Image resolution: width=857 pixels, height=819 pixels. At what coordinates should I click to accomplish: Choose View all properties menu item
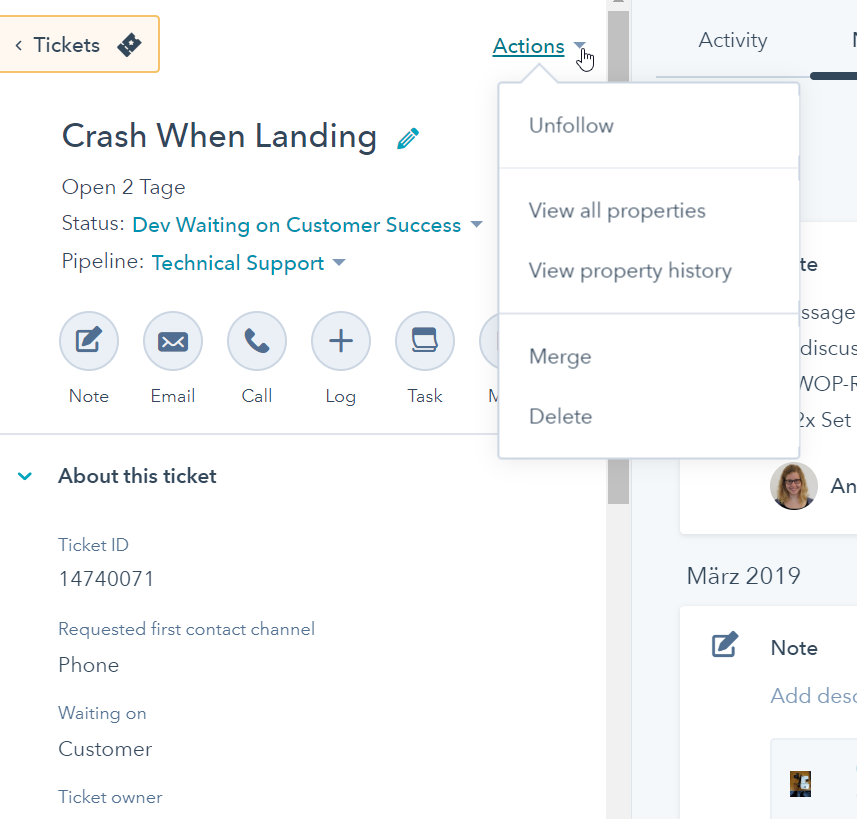click(617, 211)
